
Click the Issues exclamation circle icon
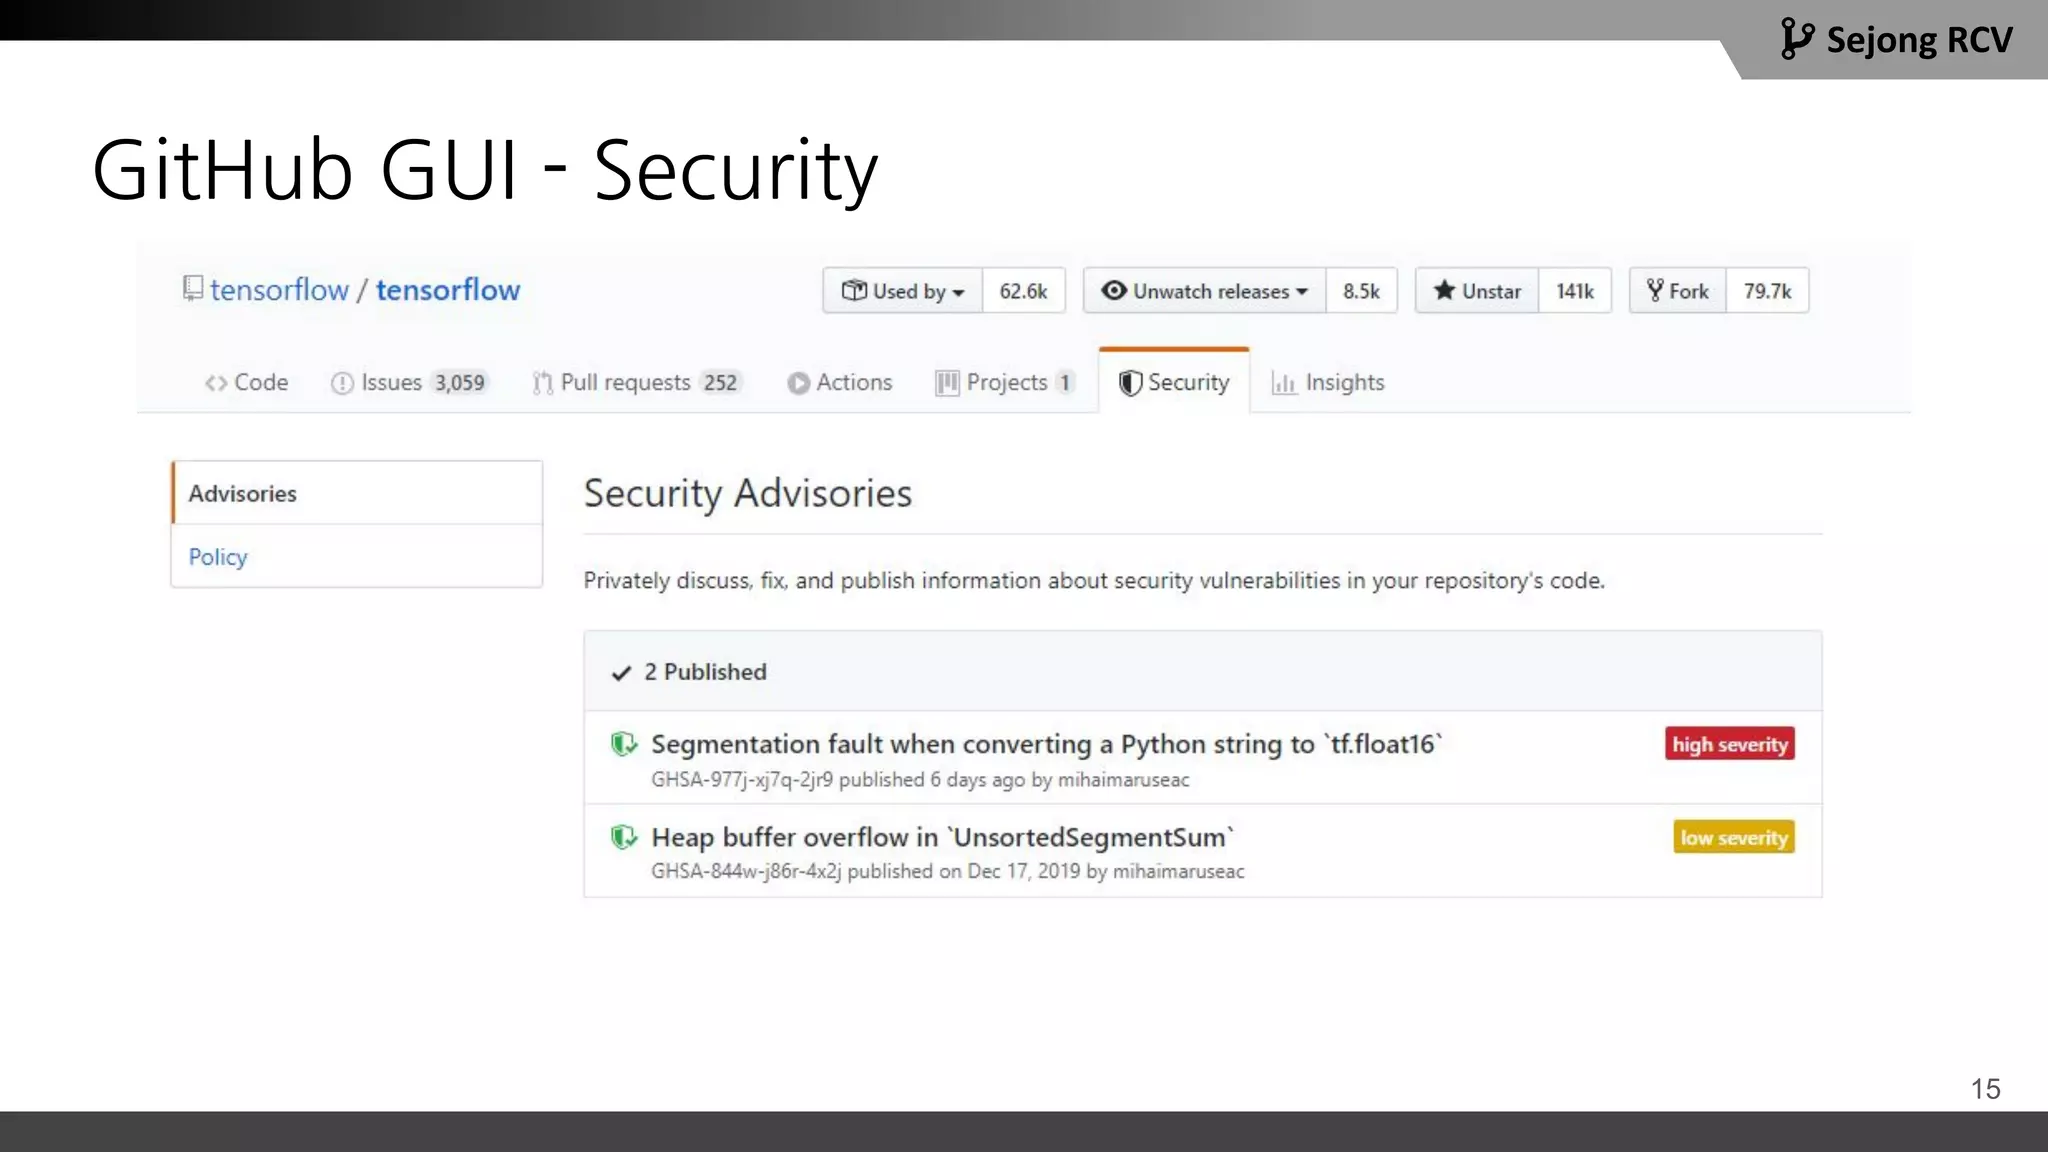tap(342, 383)
